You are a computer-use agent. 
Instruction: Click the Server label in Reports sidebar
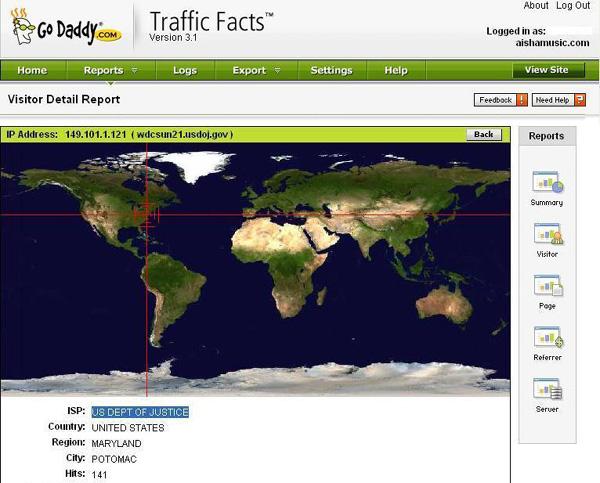(547, 409)
